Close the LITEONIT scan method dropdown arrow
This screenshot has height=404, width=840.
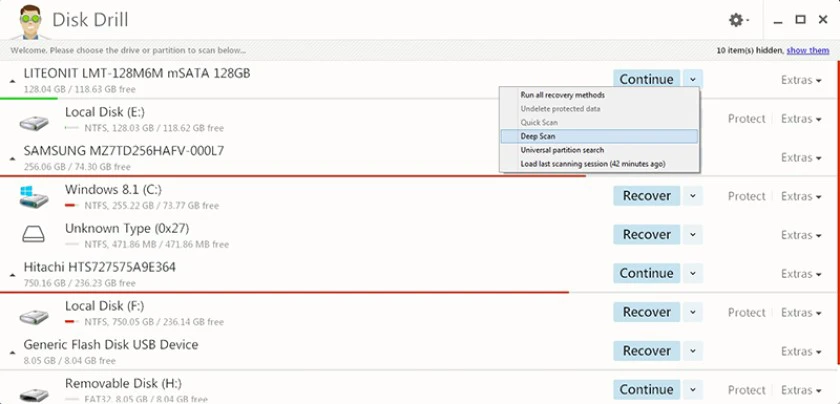pos(693,79)
